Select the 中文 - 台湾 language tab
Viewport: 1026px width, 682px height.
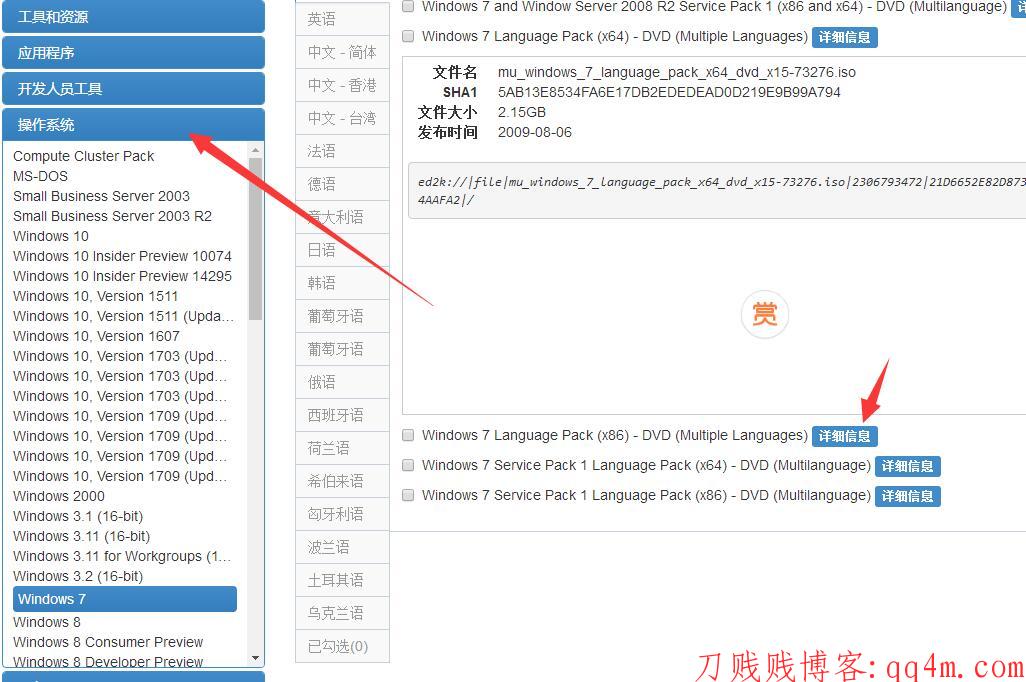pyautogui.click(x=342, y=118)
